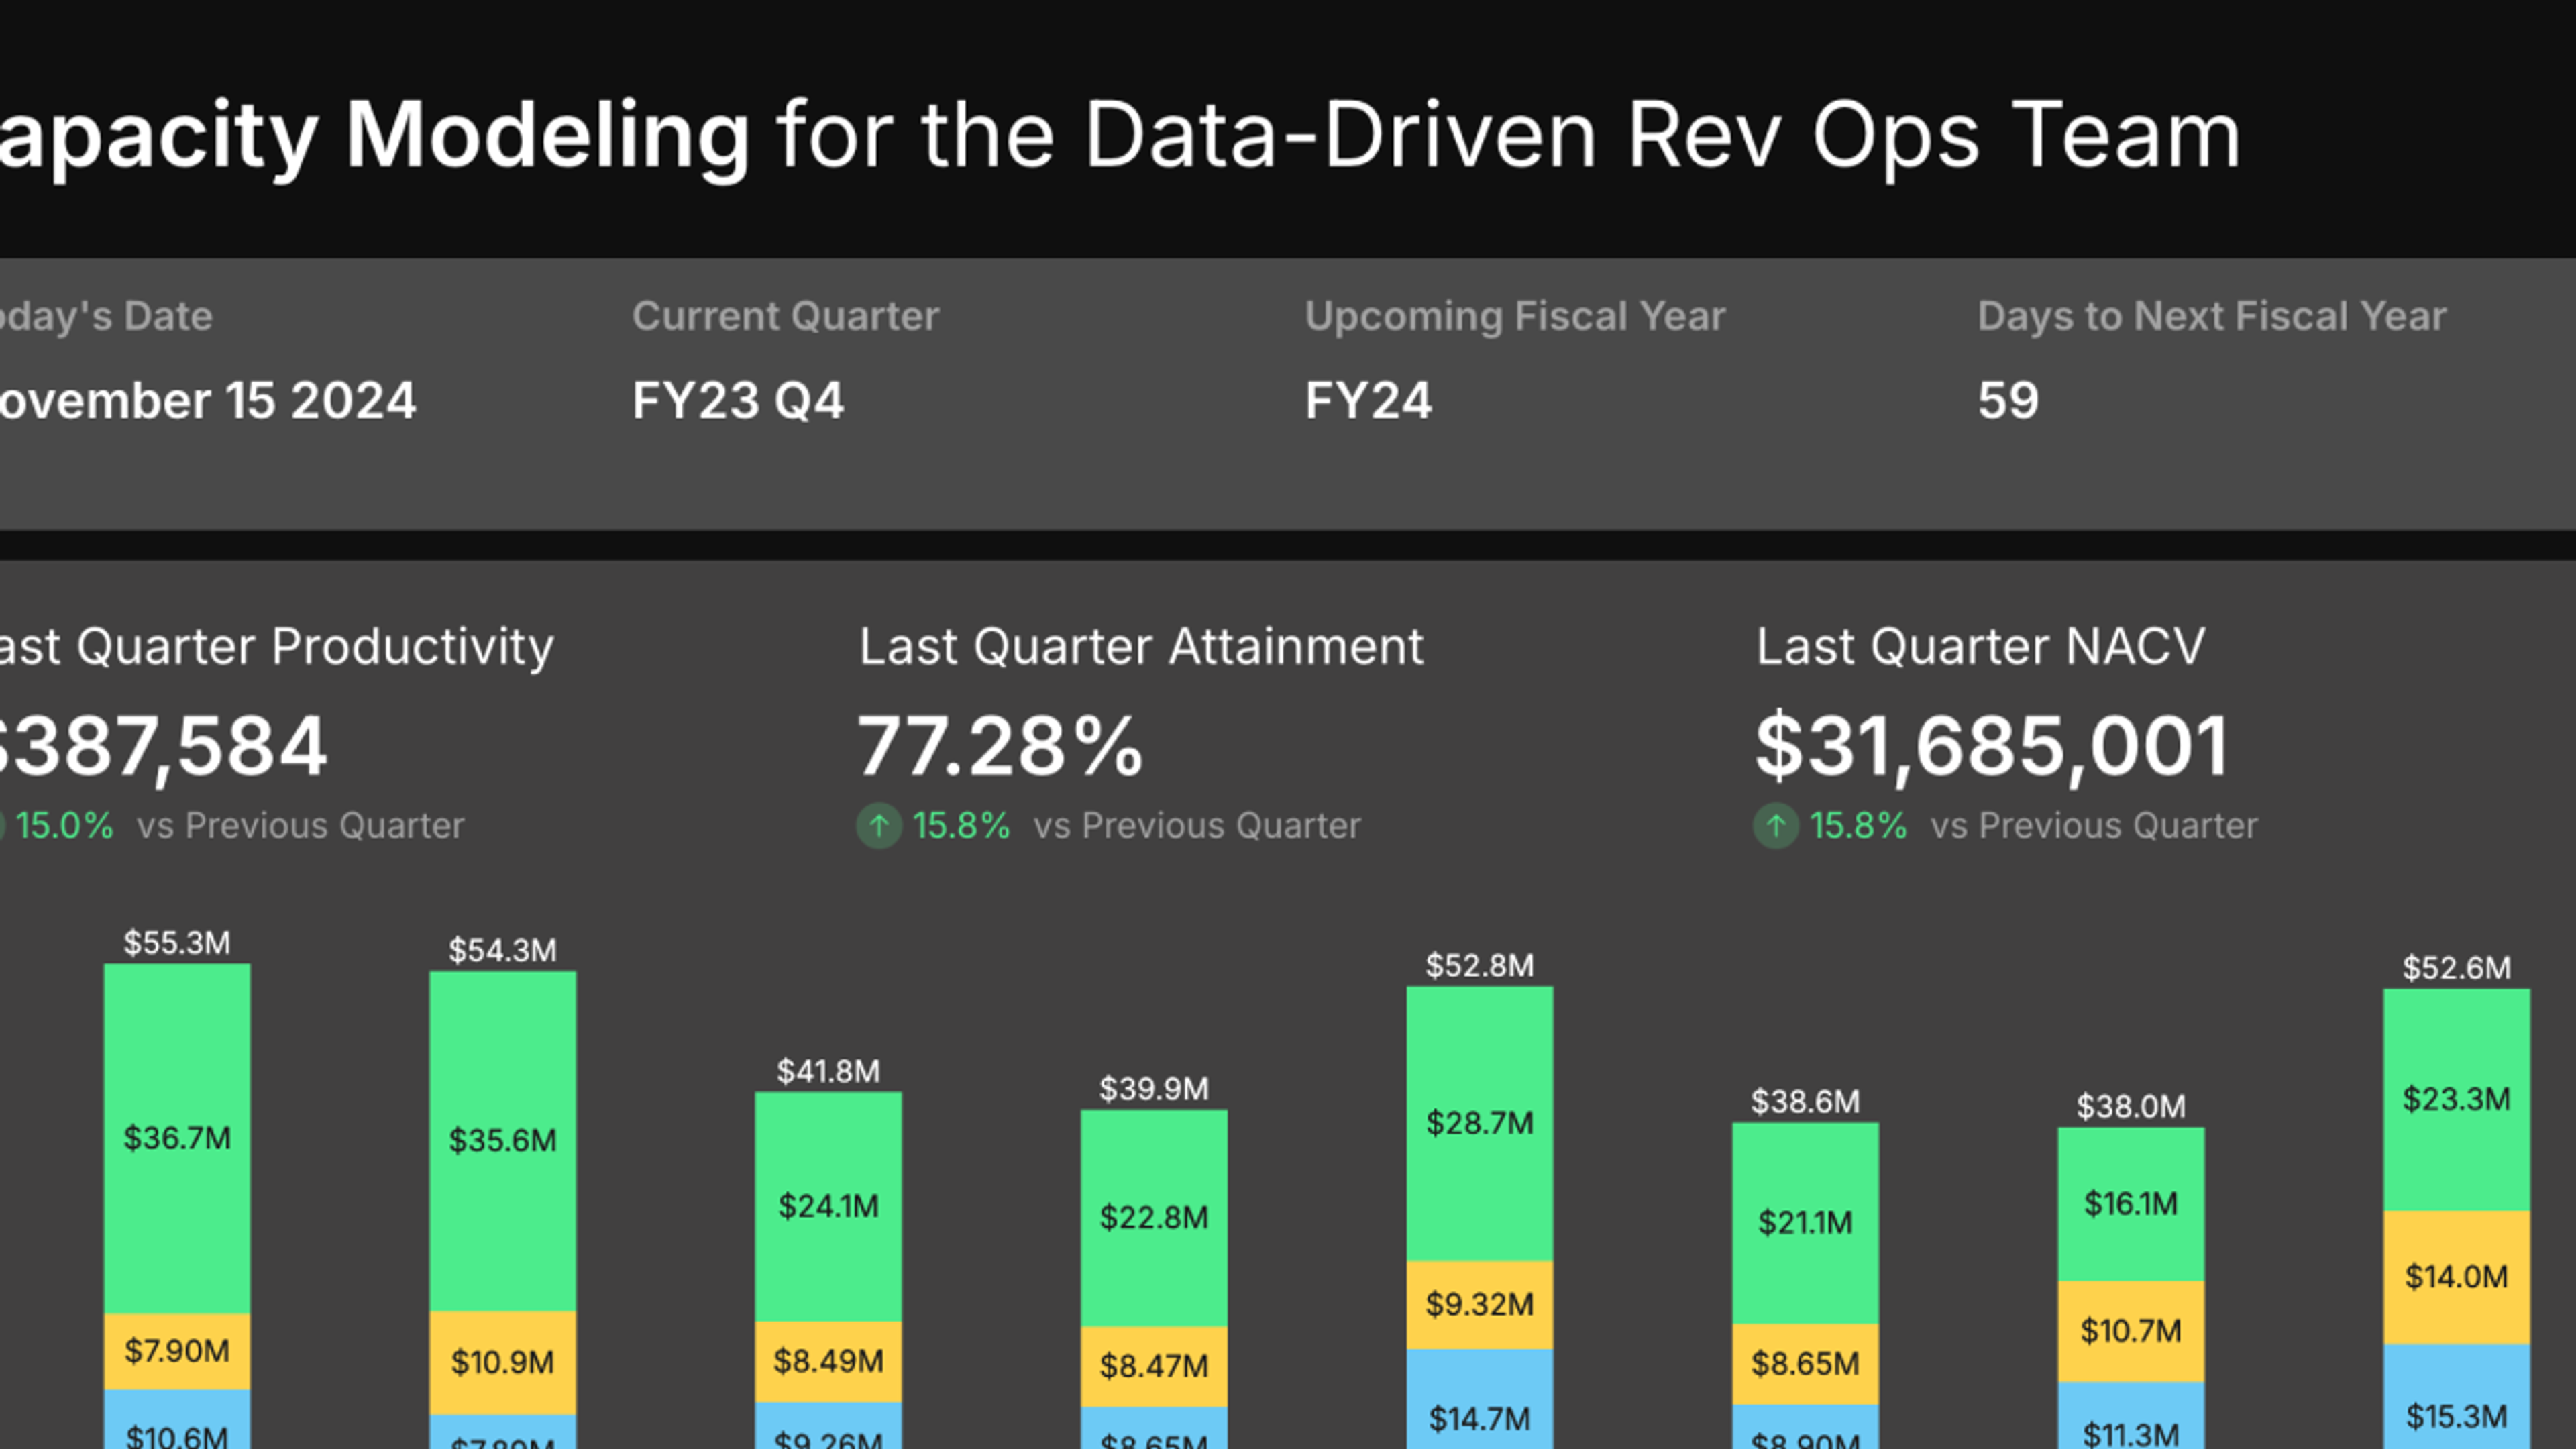
Task: Select the Current Quarter value FY23 Q4
Action: [x=738, y=401]
